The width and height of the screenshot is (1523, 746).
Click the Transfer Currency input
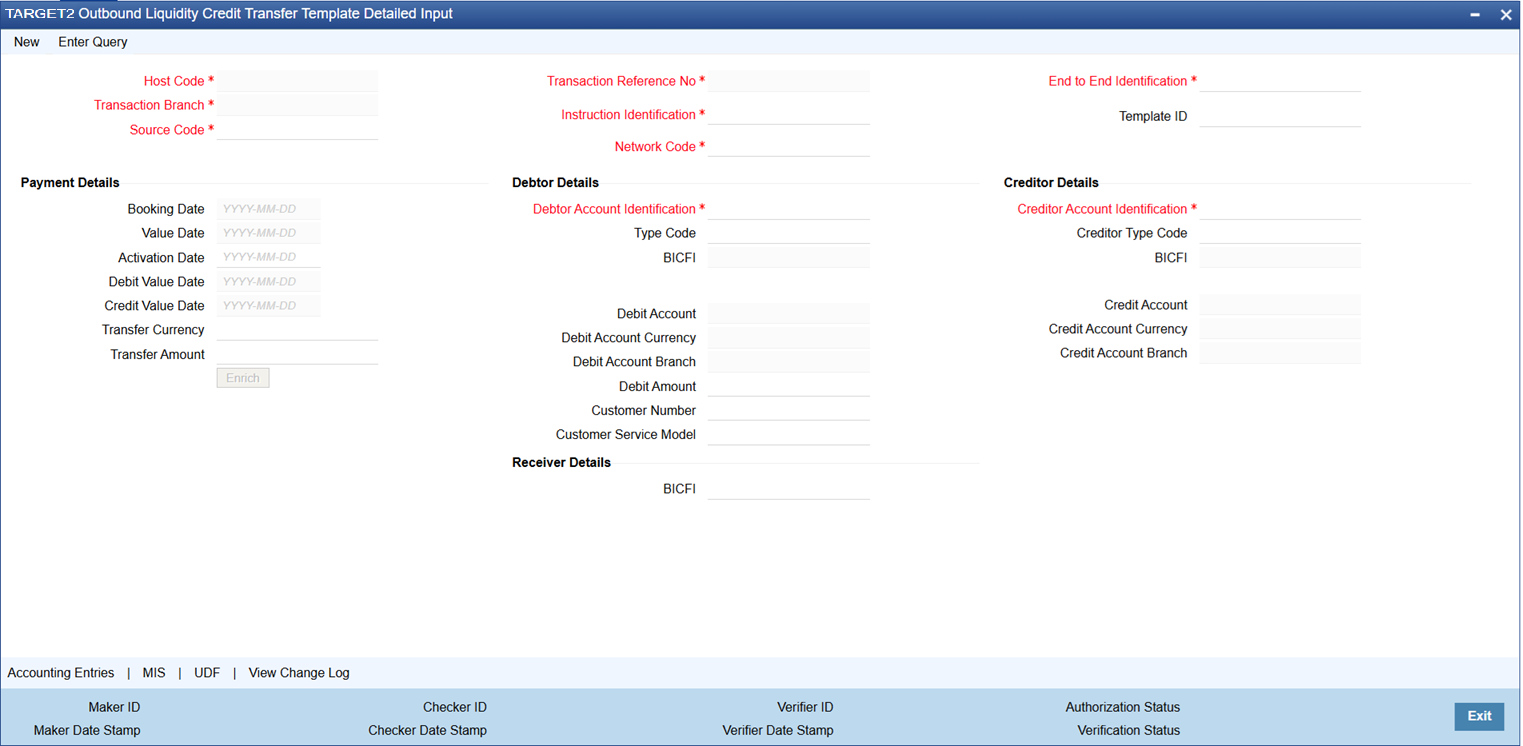(297, 330)
